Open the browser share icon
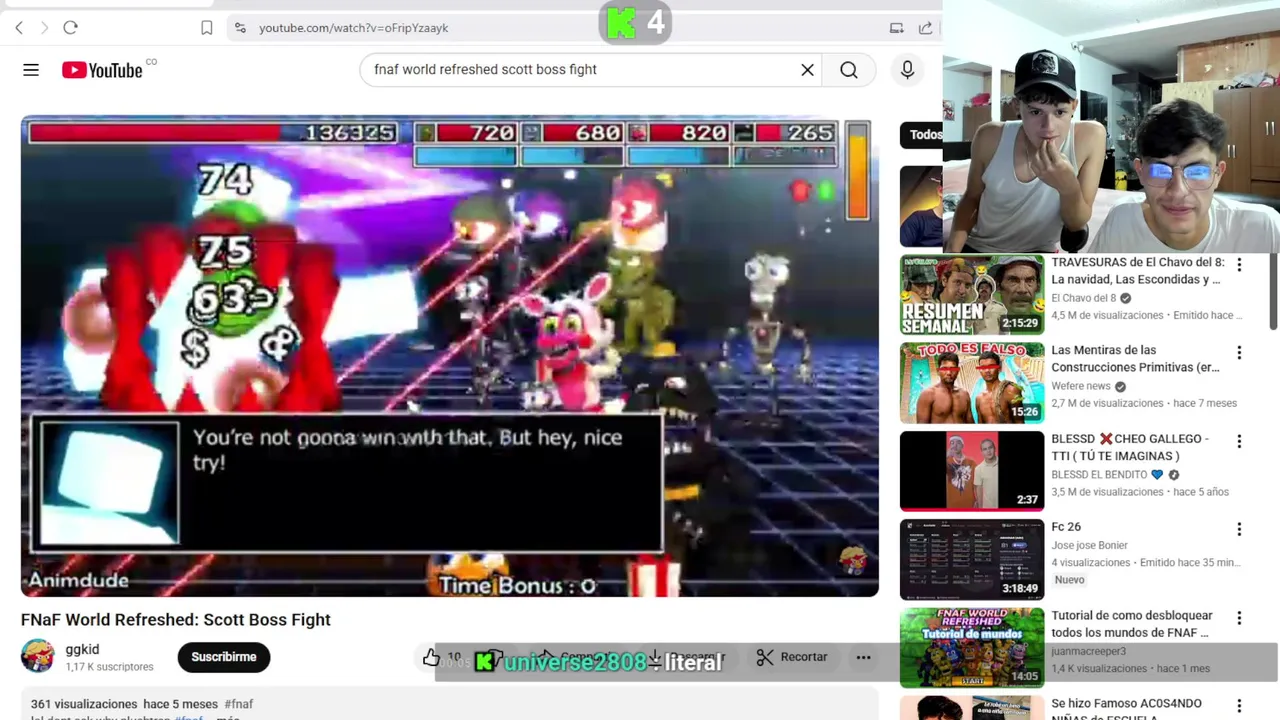This screenshot has width=1280, height=720. click(925, 28)
